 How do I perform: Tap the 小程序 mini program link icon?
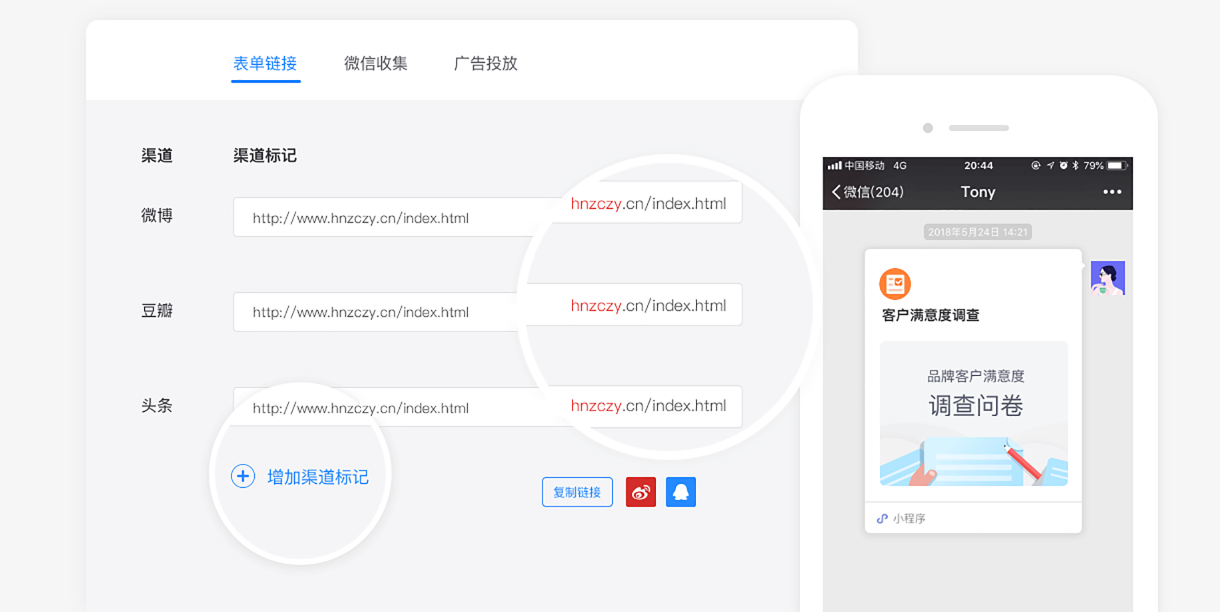[x=882, y=519]
